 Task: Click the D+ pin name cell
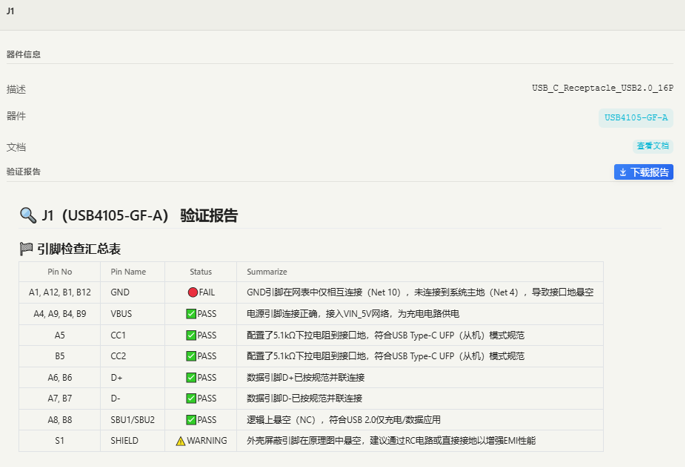coord(132,377)
